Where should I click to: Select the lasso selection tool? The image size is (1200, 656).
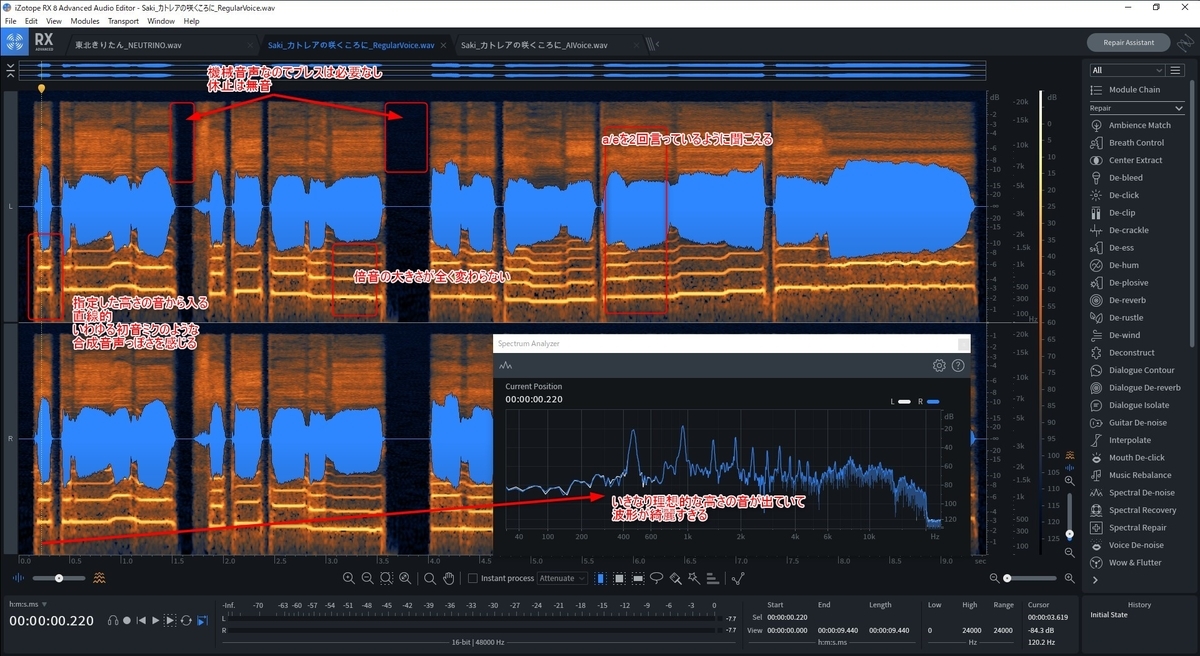pos(657,578)
